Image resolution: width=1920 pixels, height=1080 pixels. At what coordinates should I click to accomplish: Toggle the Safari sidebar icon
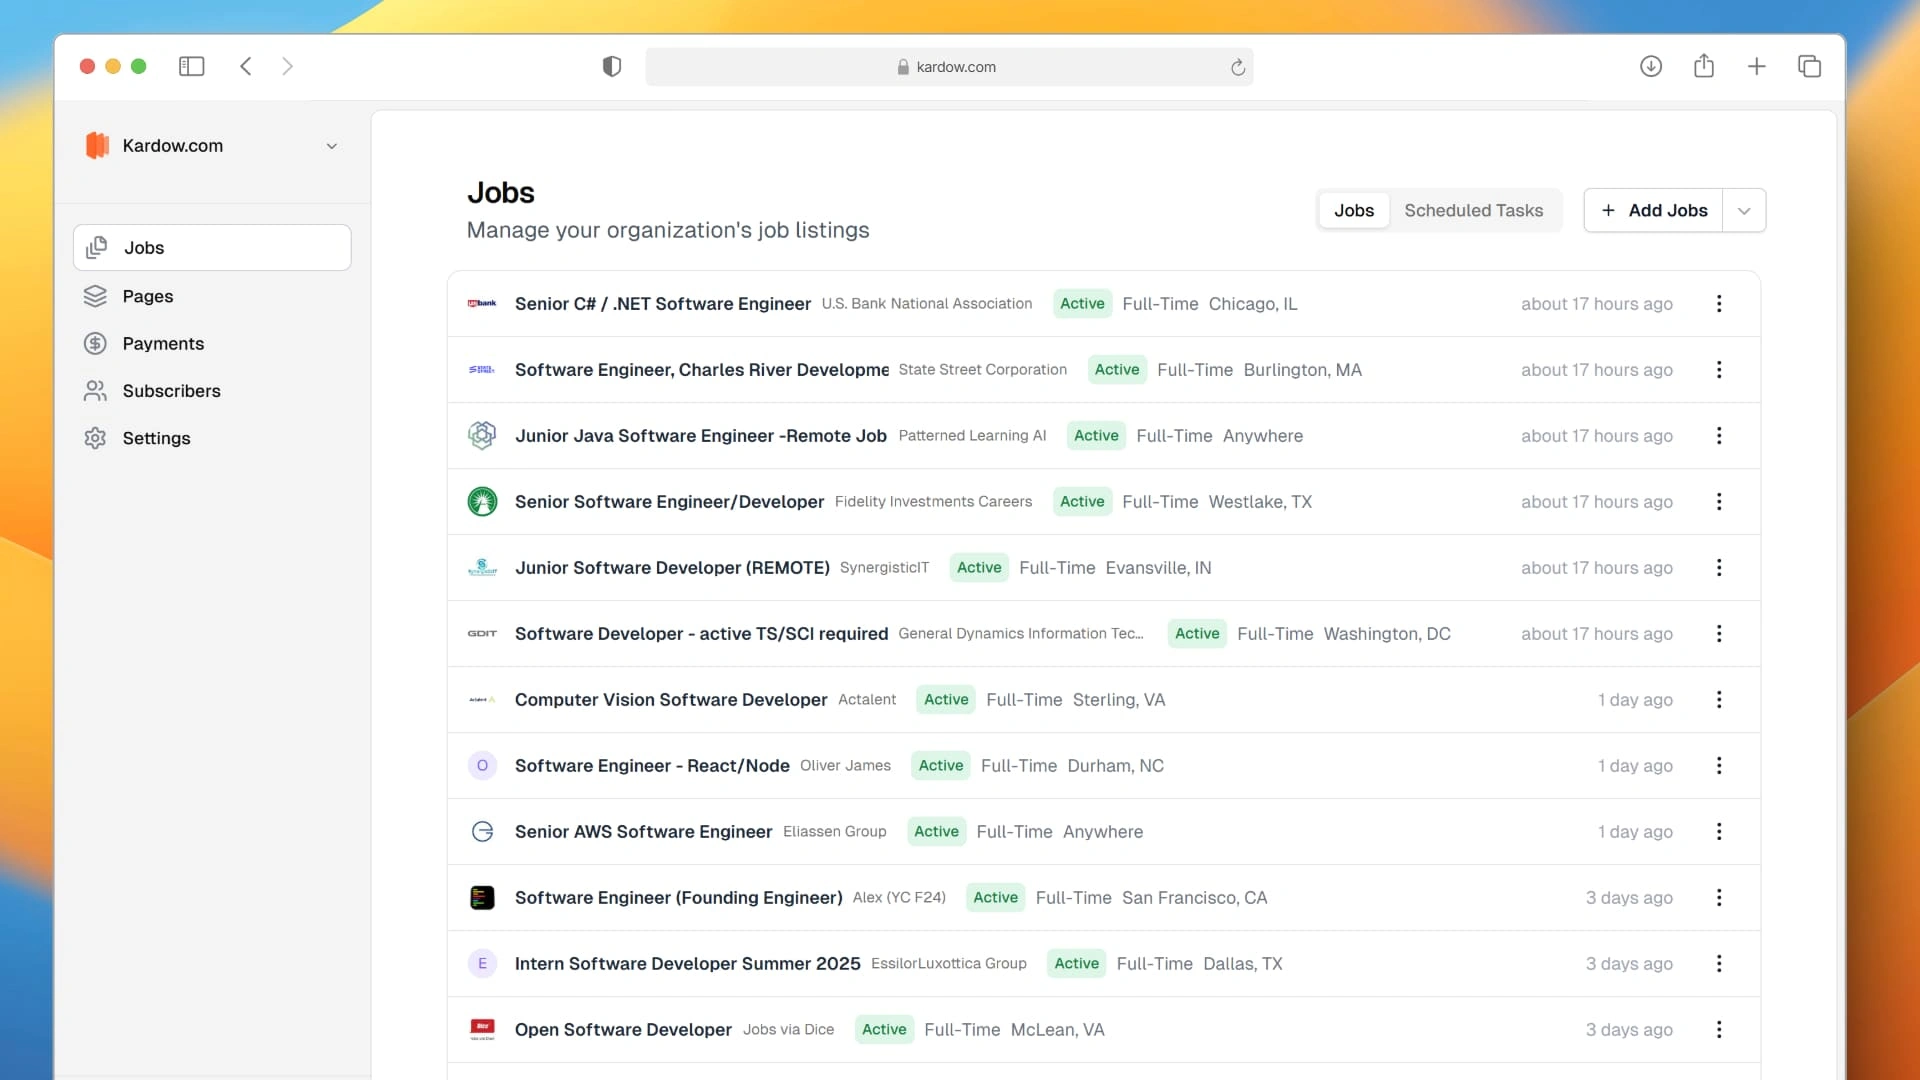191,66
